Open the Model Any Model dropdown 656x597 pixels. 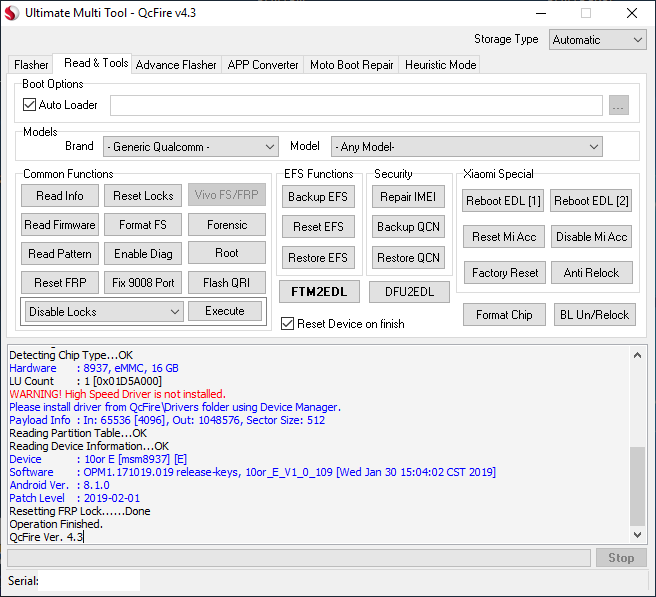pos(466,147)
